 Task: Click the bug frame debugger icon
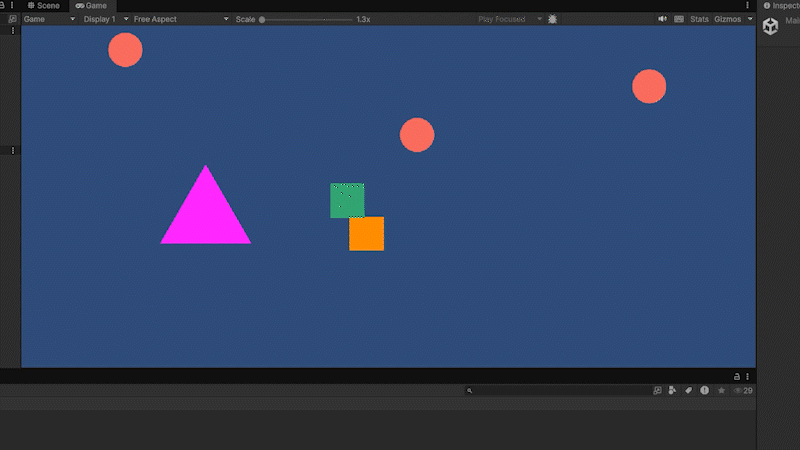point(553,19)
